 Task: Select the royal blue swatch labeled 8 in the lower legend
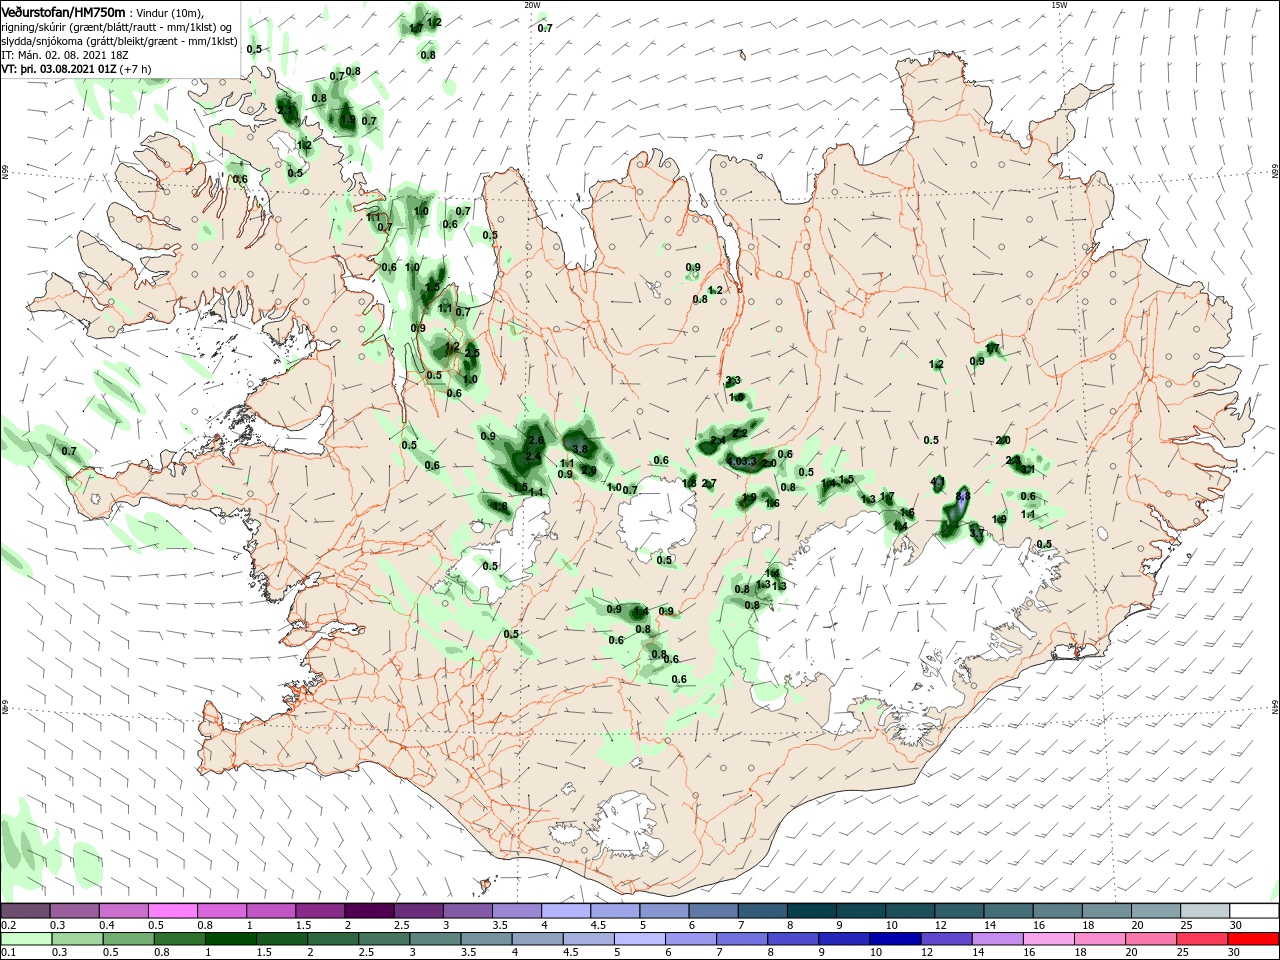click(x=794, y=939)
